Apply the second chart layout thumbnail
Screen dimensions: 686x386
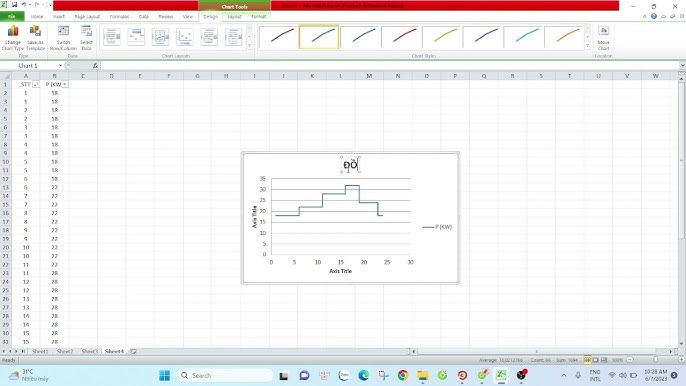(x=136, y=37)
